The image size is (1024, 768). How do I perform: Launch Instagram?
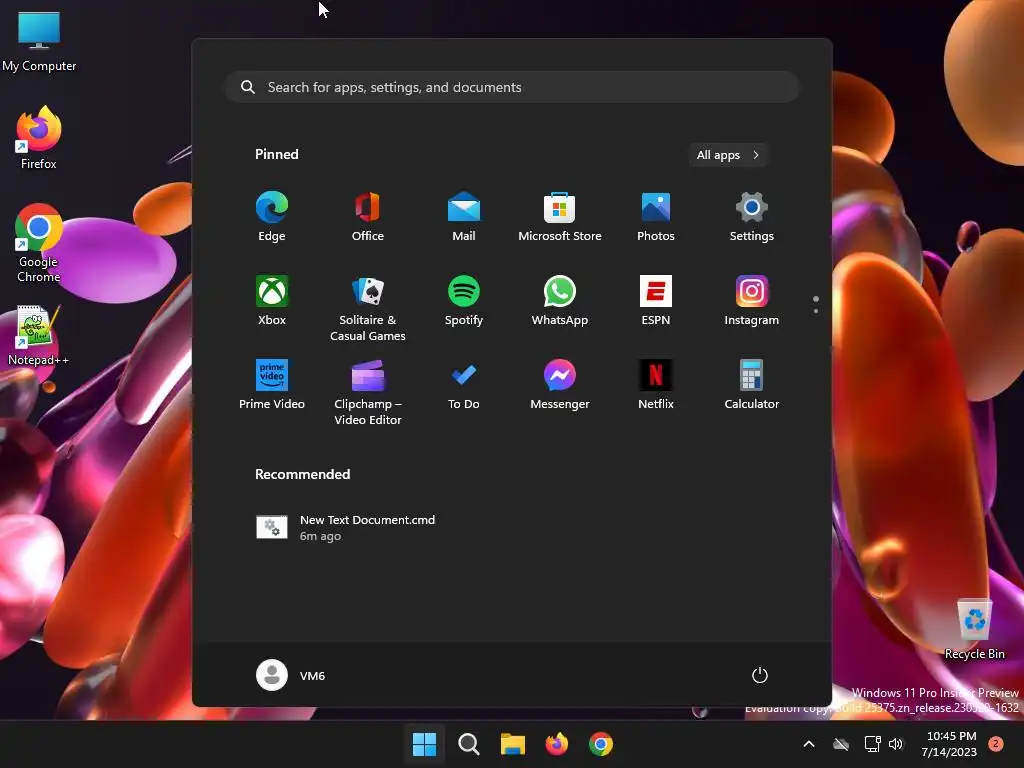pos(752,300)
